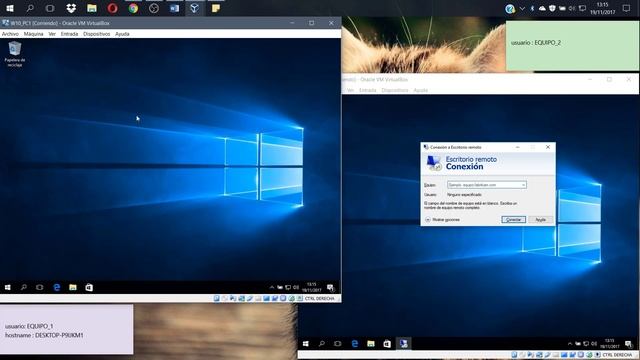Click 'CTRL DERECHA' host key label in W10_PC1
The width and height of the screenshot is (640, 360).
point(320,298)
